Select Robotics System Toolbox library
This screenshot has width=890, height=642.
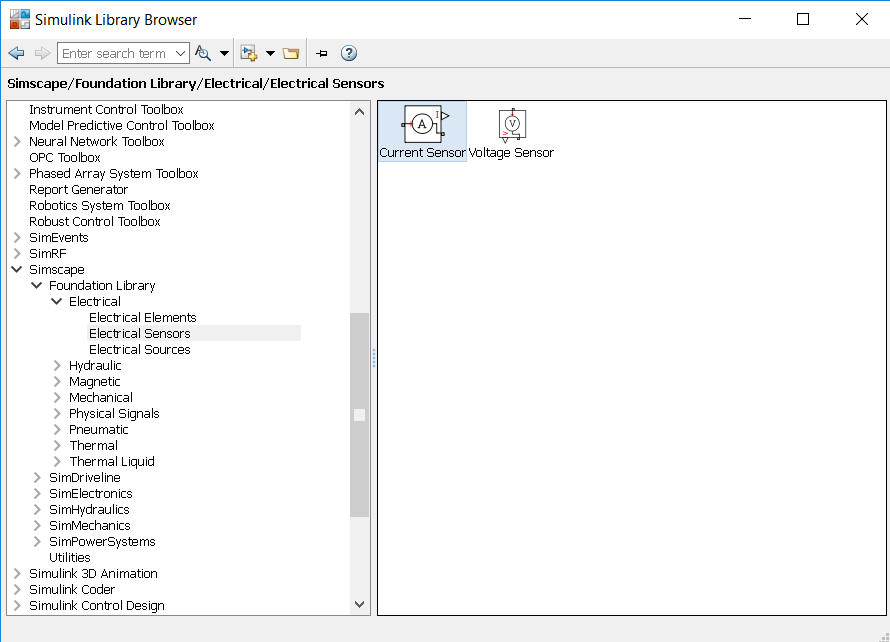click(99, 205)
